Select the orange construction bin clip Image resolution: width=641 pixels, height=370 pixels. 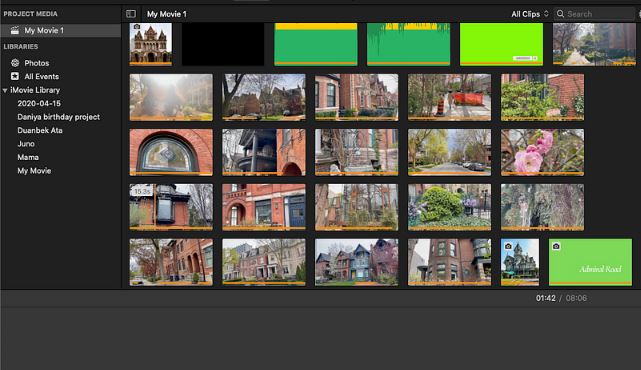(449, 97)
